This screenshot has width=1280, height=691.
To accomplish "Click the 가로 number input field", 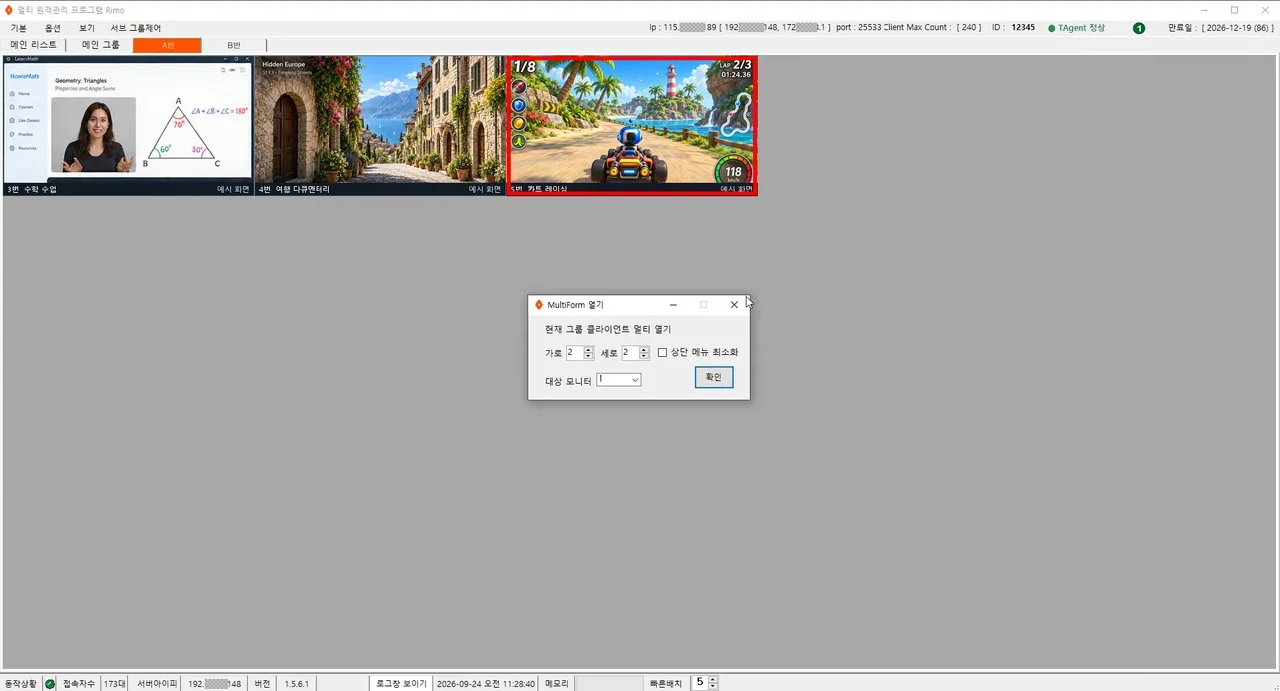I will click(x=574, y=353).
